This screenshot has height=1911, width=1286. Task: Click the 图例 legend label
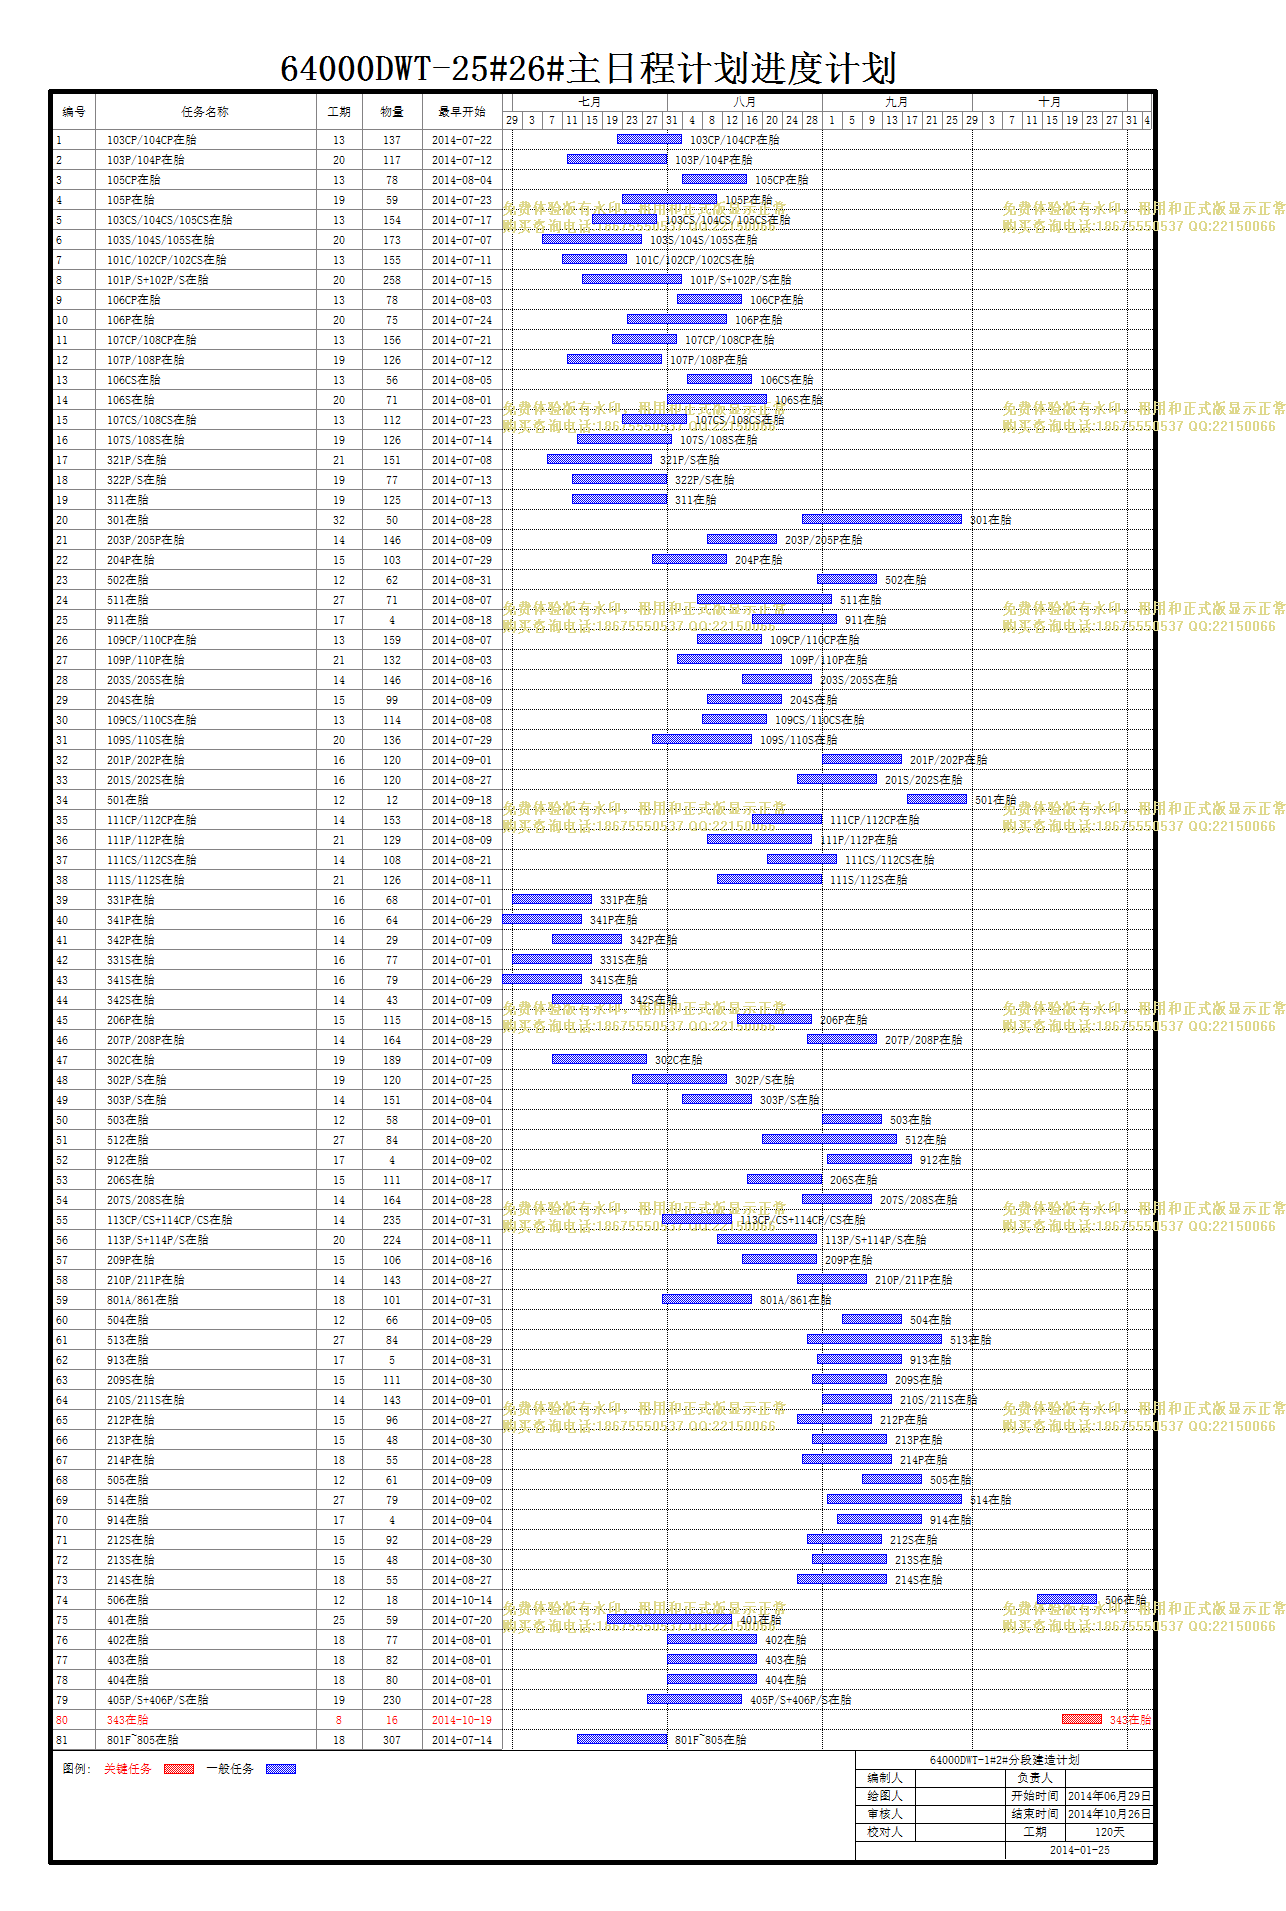[x=76, y=1769]
